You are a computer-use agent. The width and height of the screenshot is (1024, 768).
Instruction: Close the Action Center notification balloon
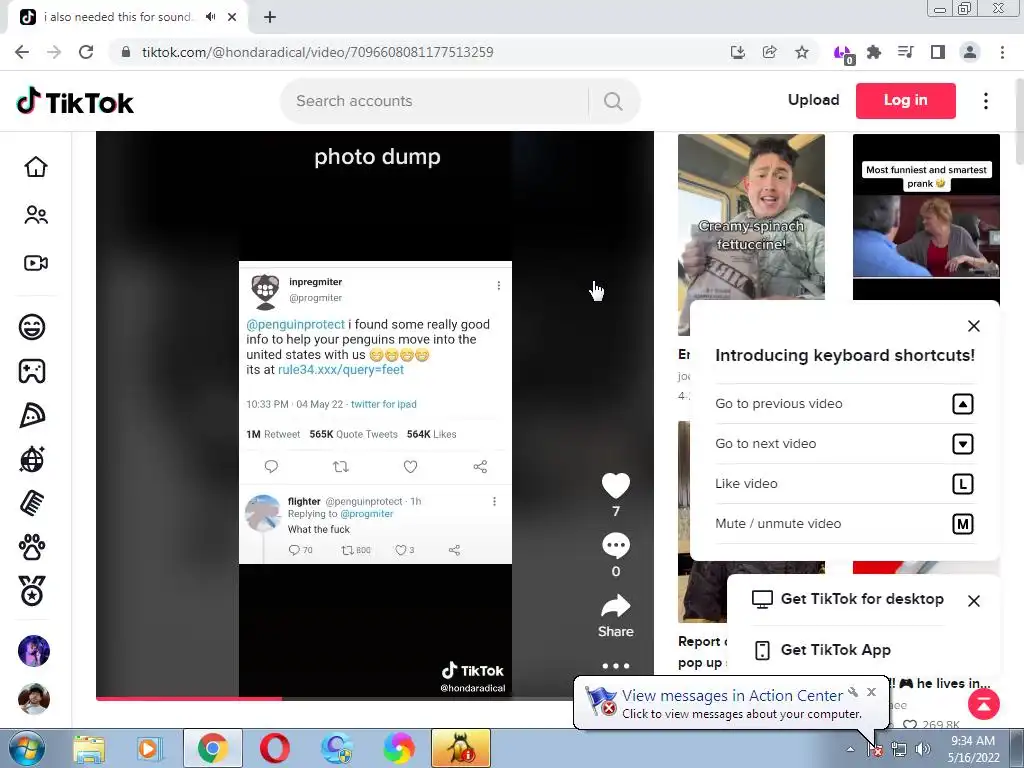click(871, 692)
